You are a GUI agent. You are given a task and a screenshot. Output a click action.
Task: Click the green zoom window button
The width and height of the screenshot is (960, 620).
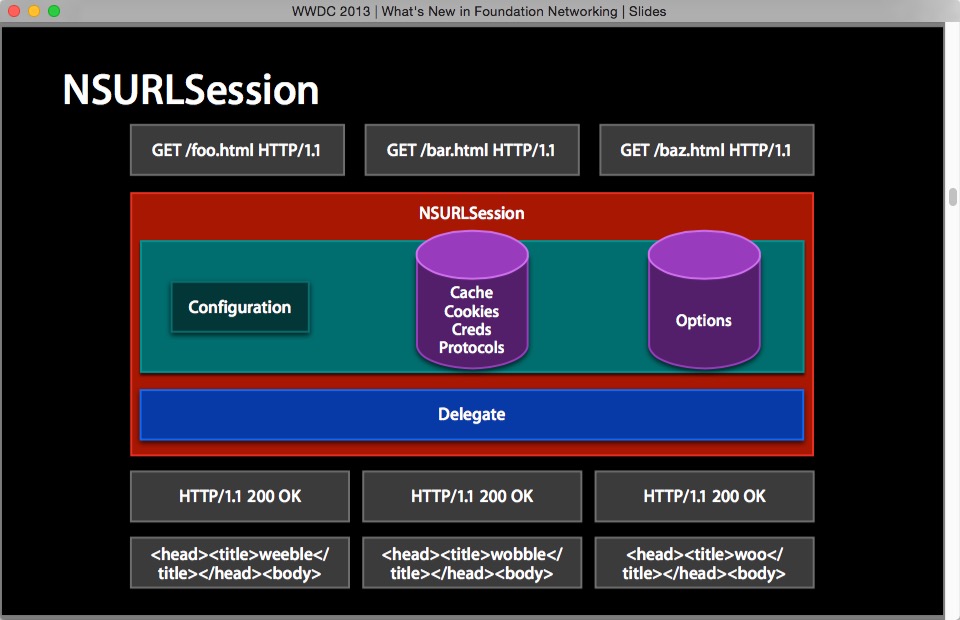click(54, 11)
